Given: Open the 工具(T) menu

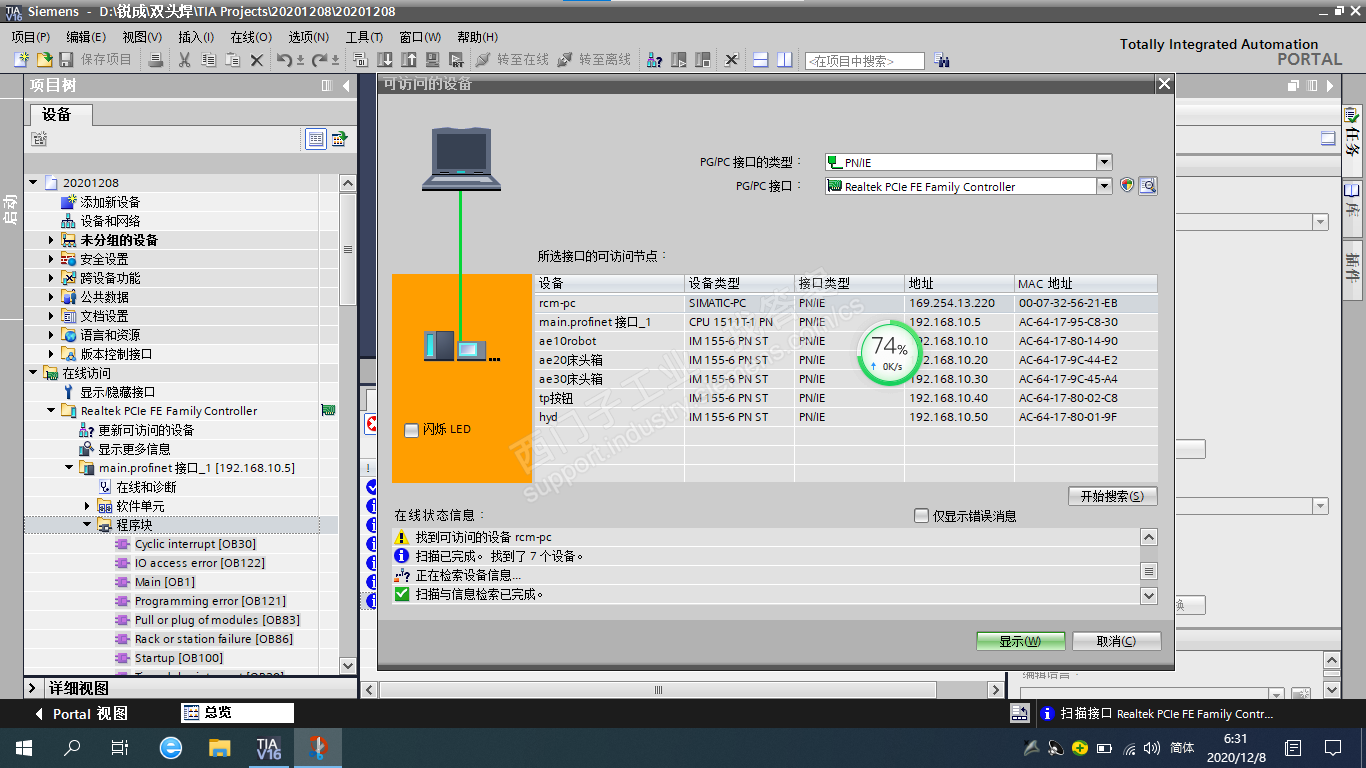Looking at the screenshot, I should (365, 37).
